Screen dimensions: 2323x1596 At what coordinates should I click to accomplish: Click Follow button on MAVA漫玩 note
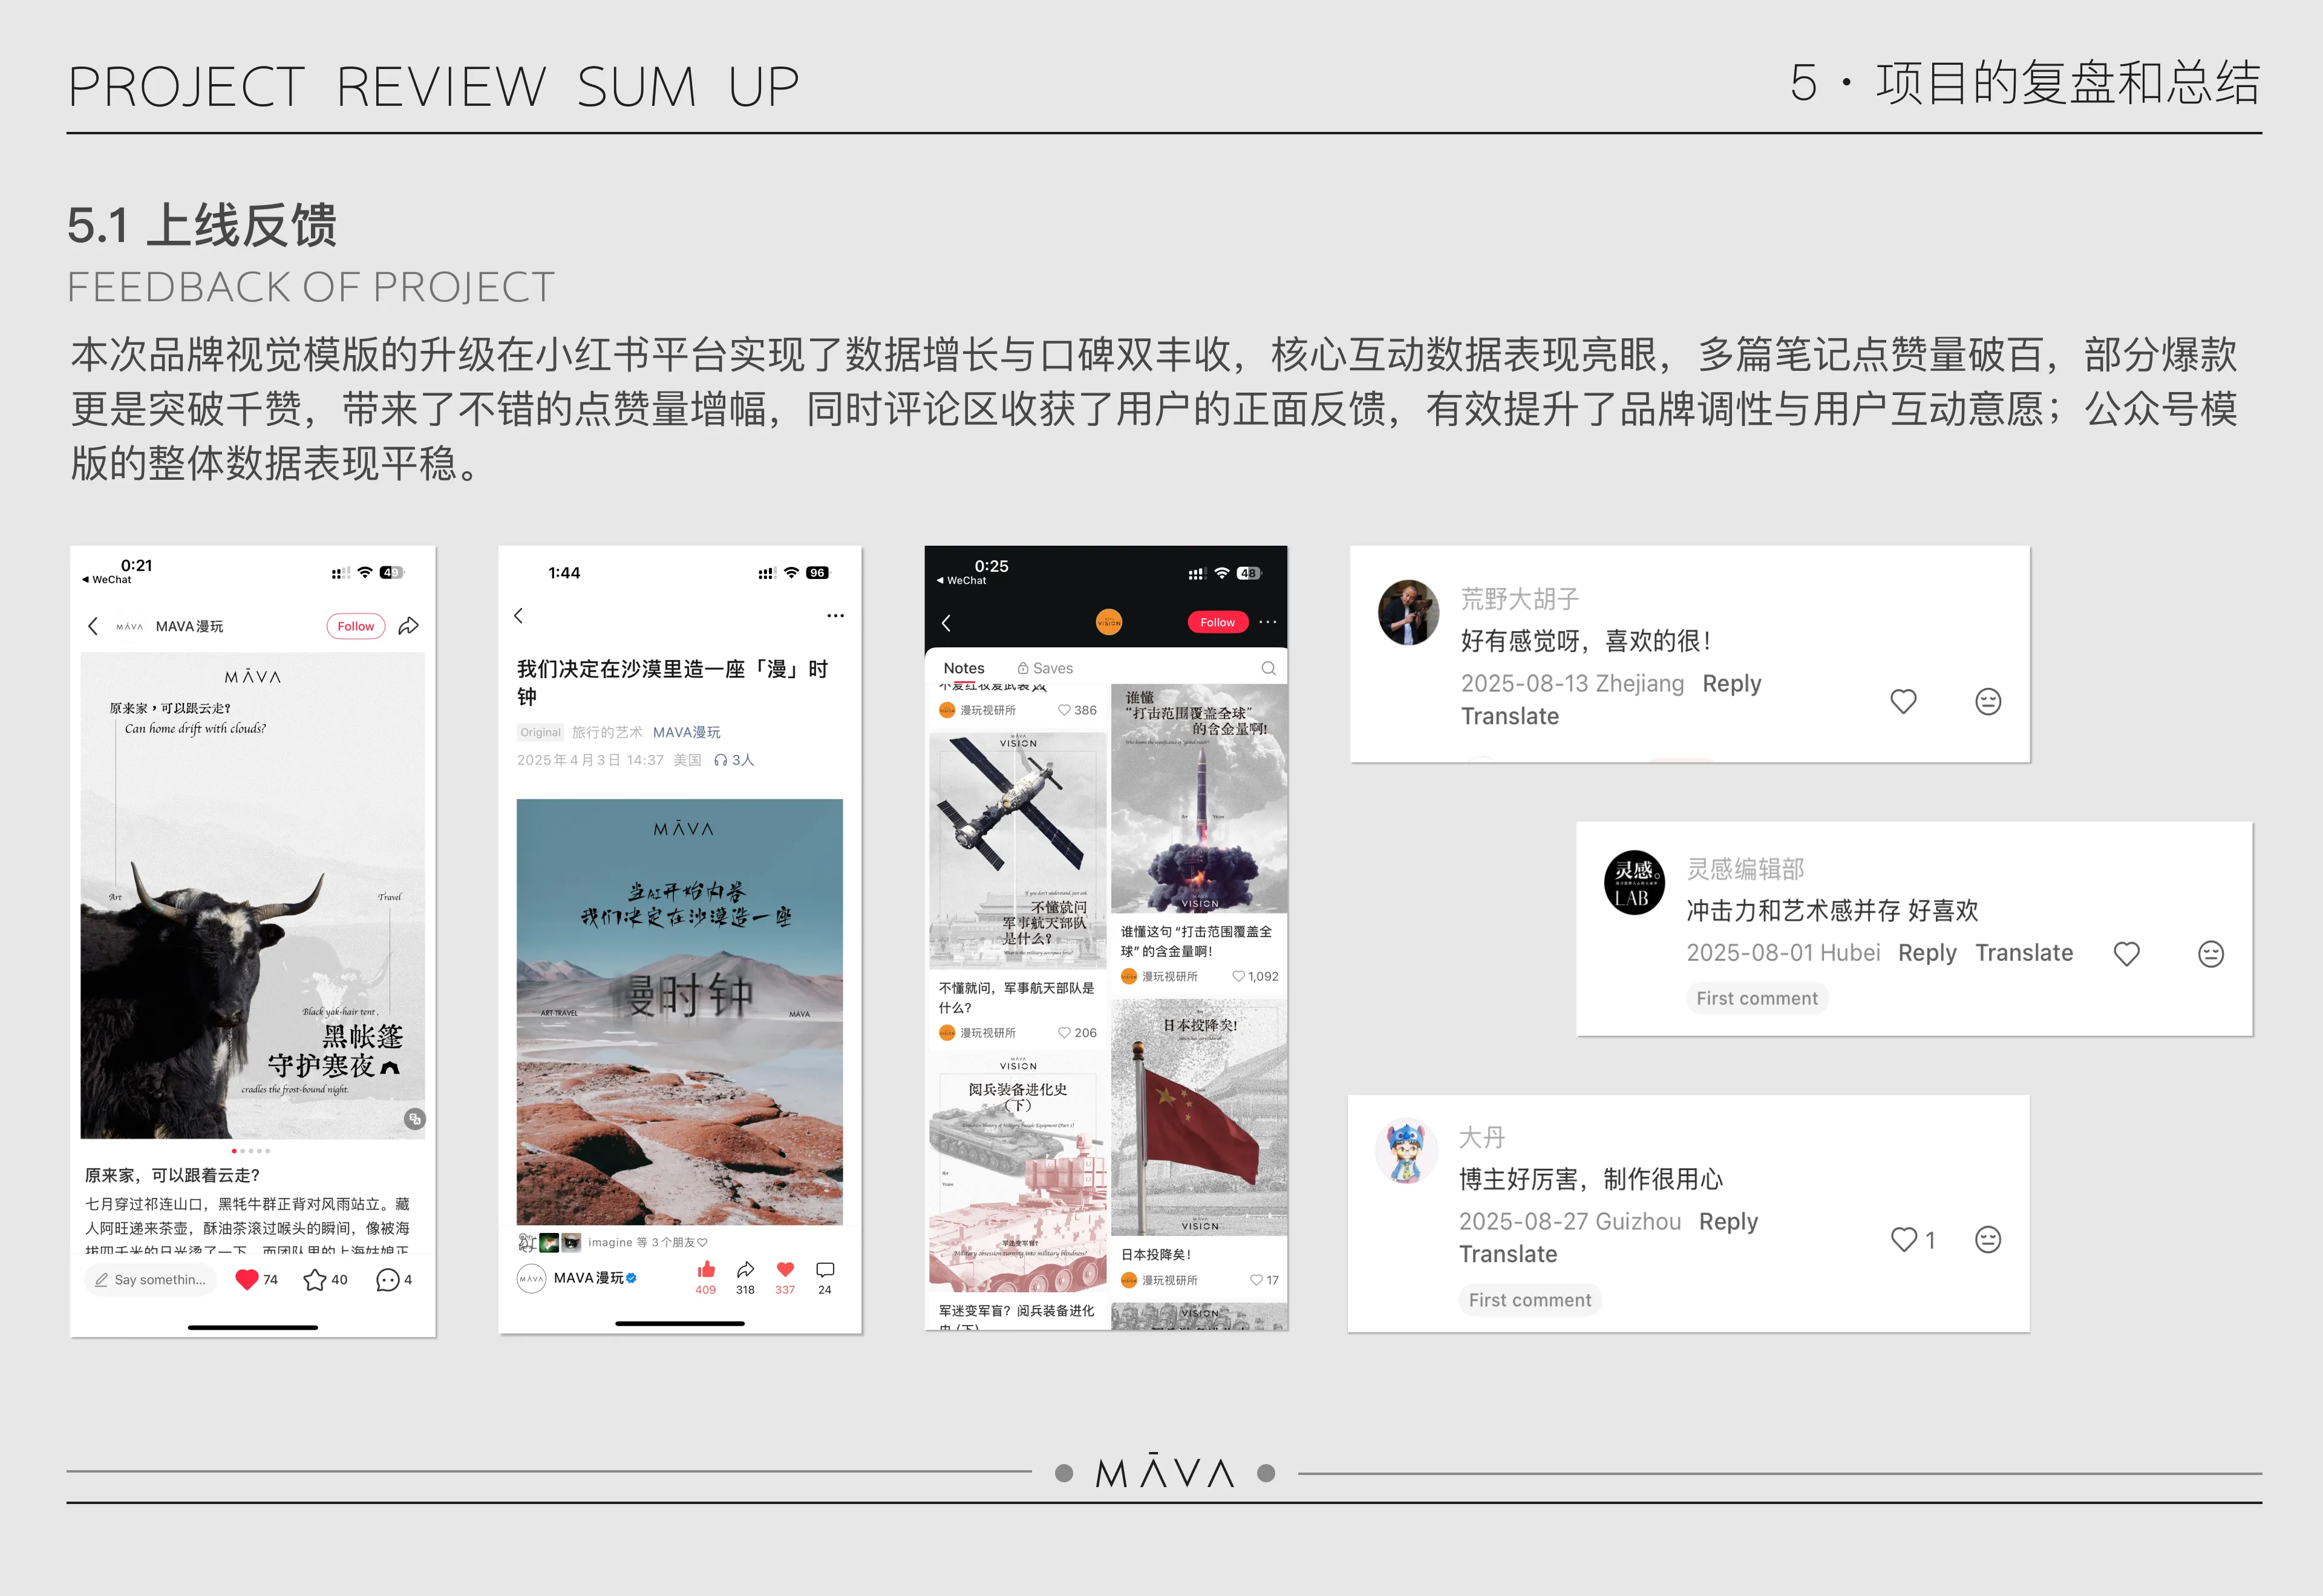[355, 626]
